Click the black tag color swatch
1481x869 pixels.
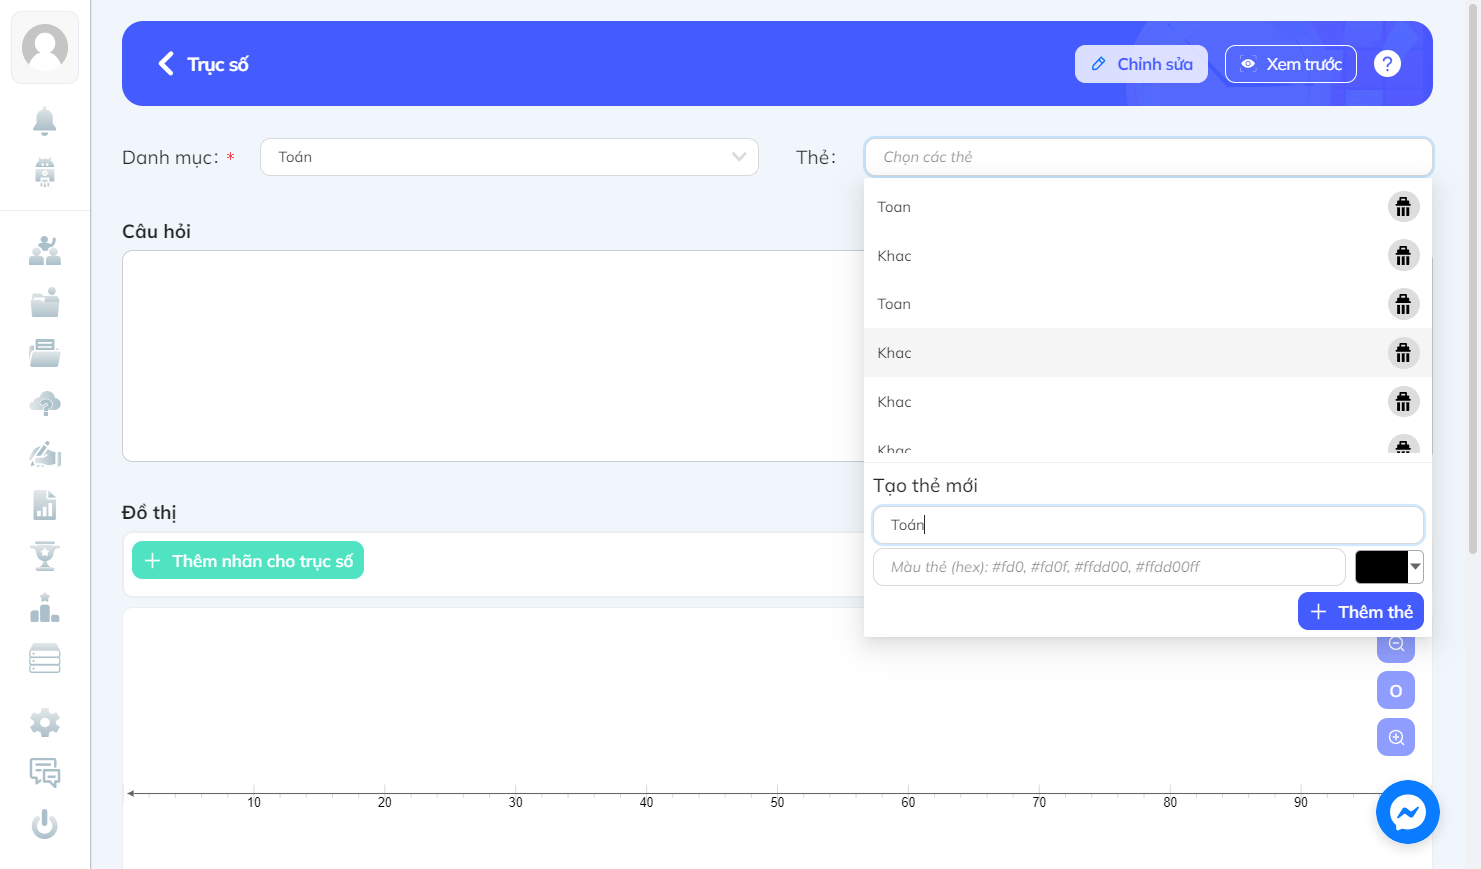tap(1382, 567)
